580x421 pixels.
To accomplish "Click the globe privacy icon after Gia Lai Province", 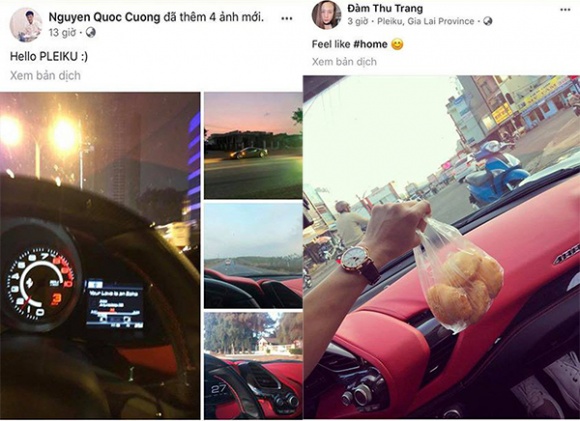I will coord(488,21).
